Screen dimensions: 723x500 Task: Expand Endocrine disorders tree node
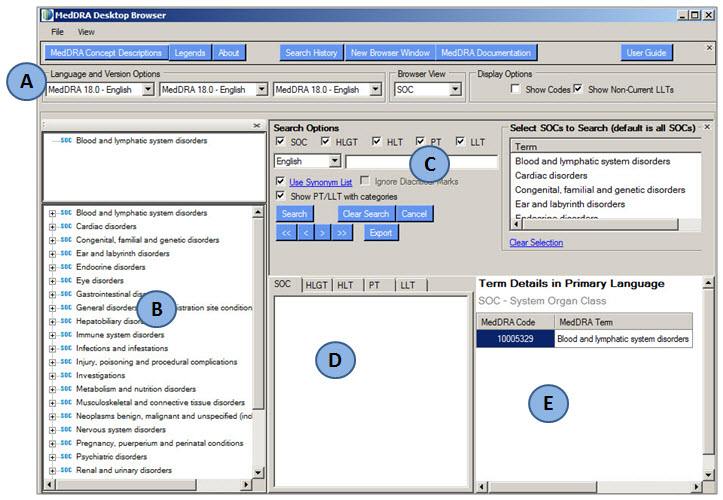[x=52, y=268]
